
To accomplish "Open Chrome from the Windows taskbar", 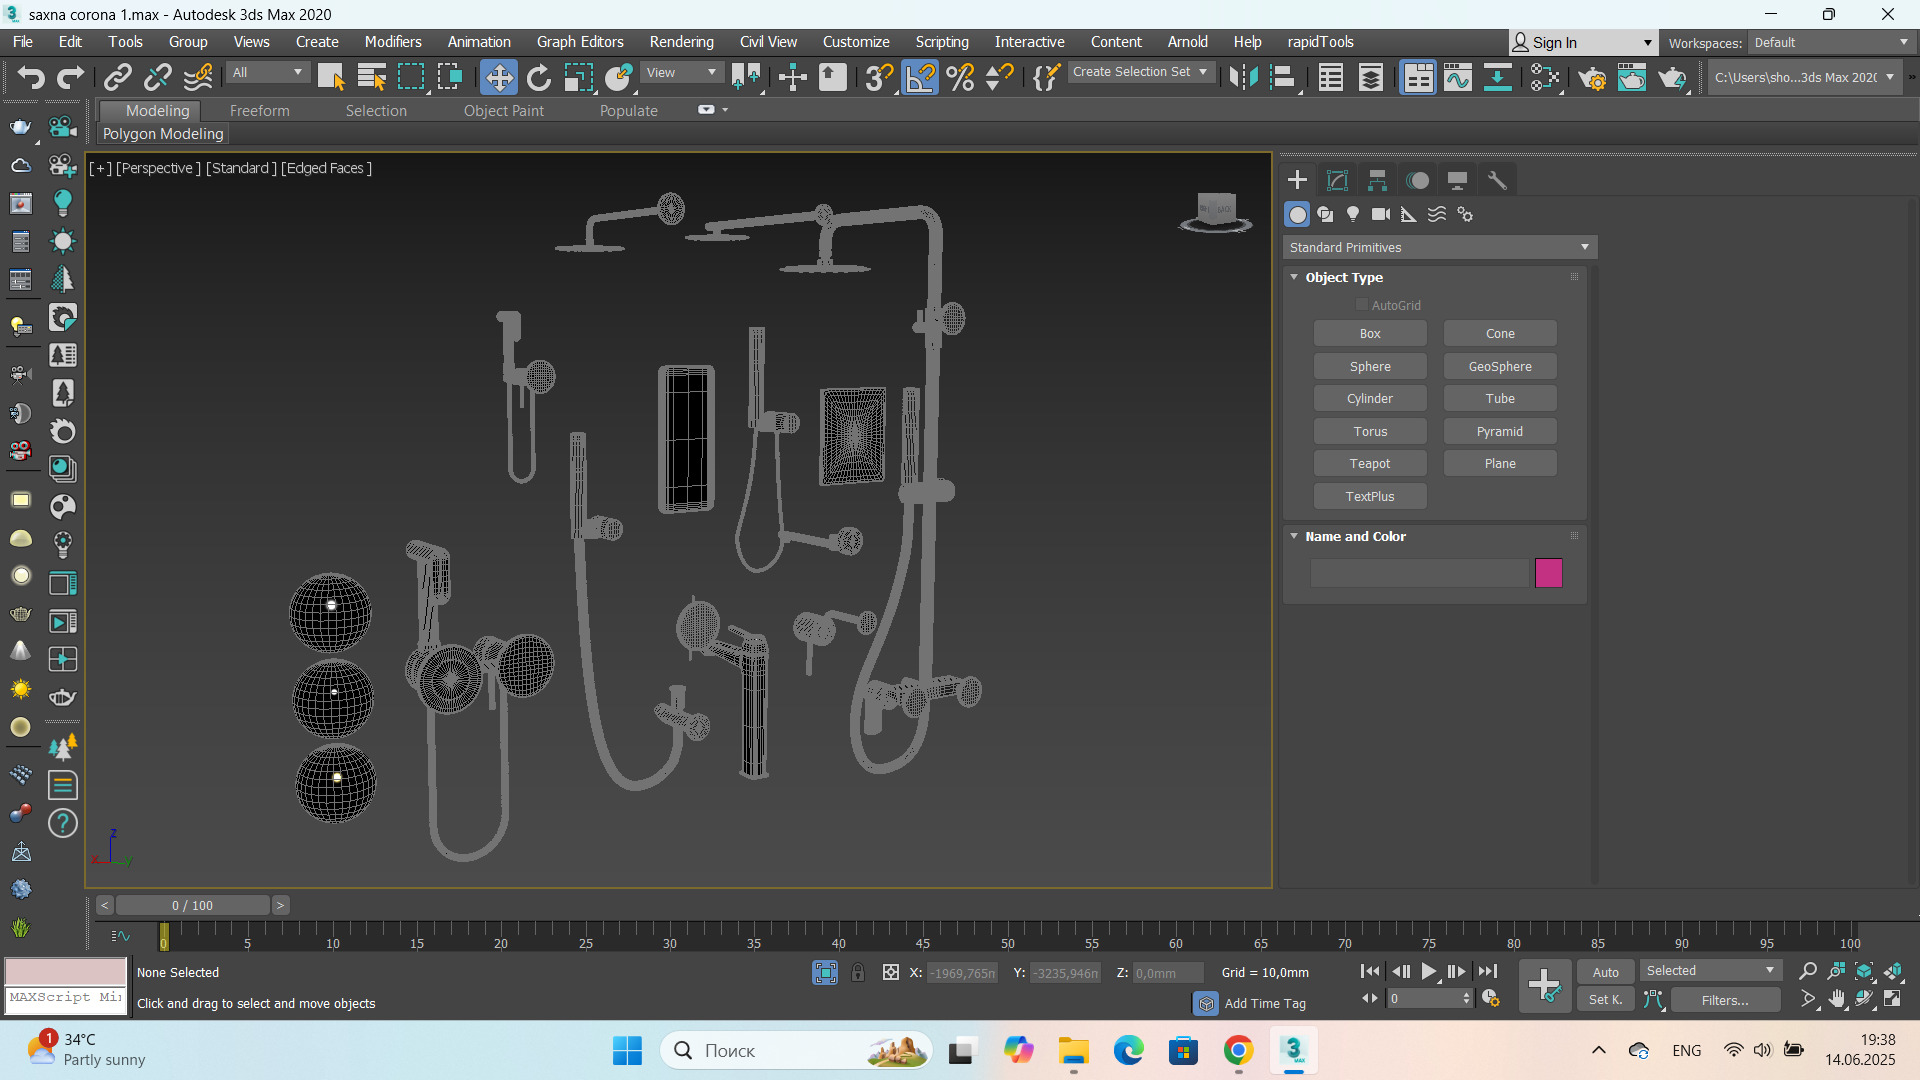I will [x=1238, y=1050].
